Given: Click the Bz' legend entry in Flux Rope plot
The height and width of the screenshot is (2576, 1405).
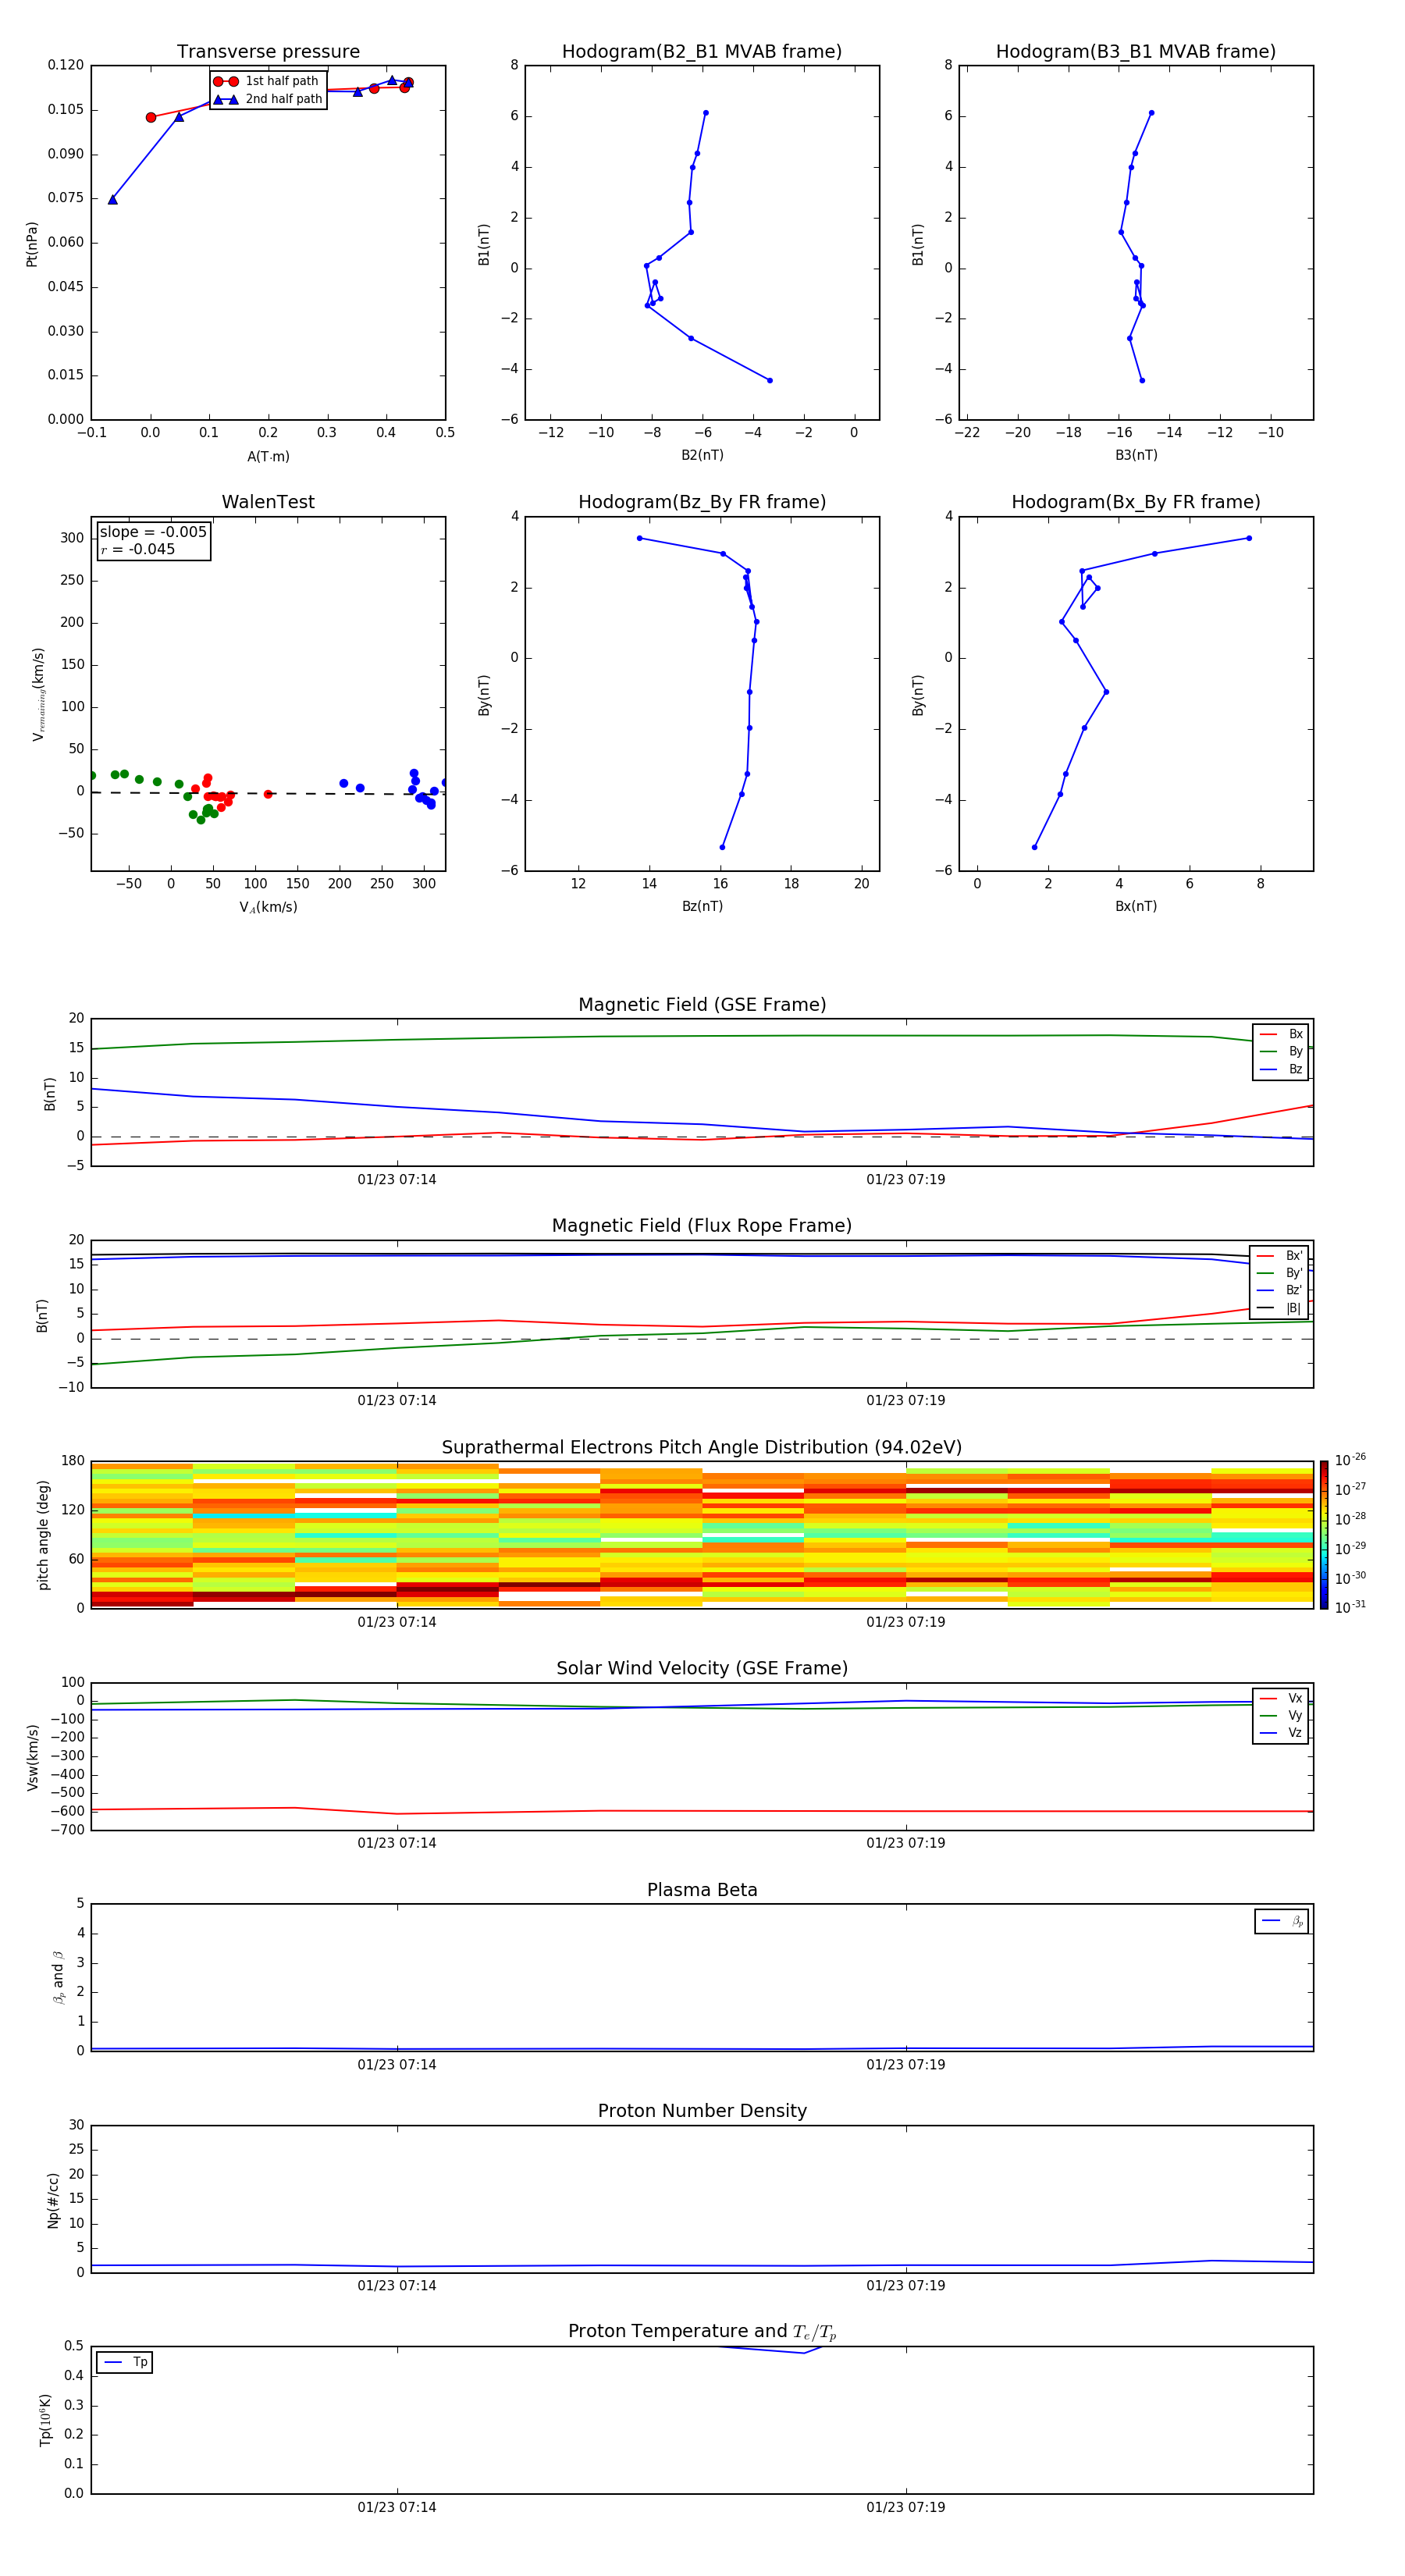Looking at the screenshot, I should [1279, 1291].
